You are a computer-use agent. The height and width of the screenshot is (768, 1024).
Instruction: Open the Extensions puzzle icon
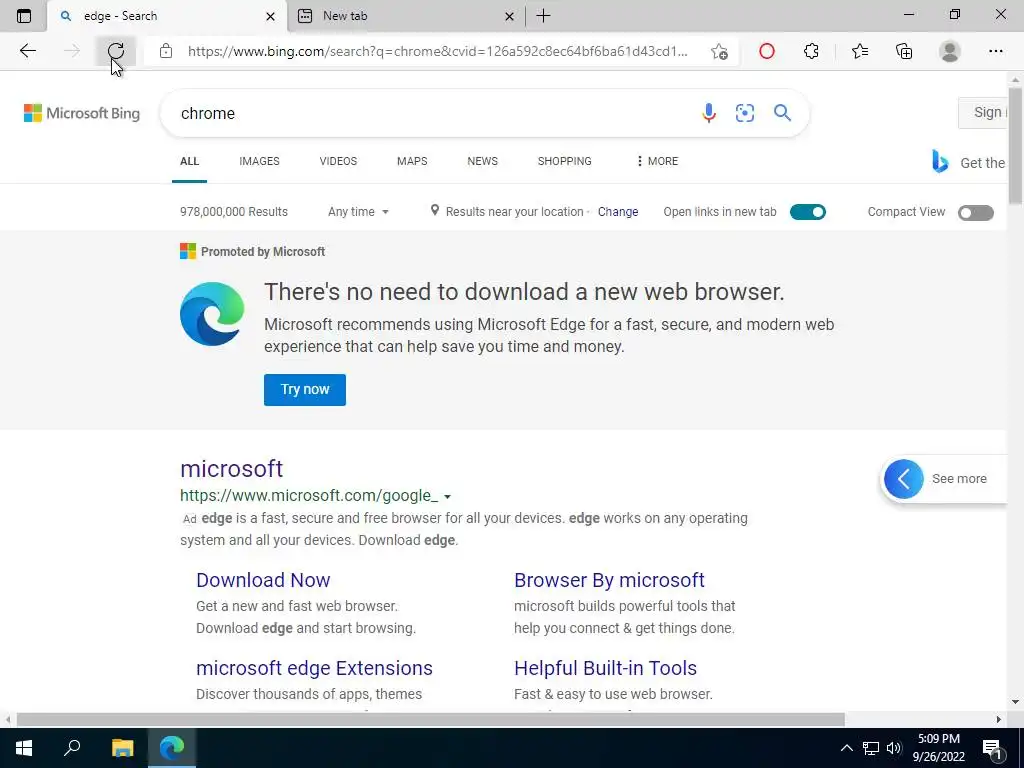click(x=811, y=51)
